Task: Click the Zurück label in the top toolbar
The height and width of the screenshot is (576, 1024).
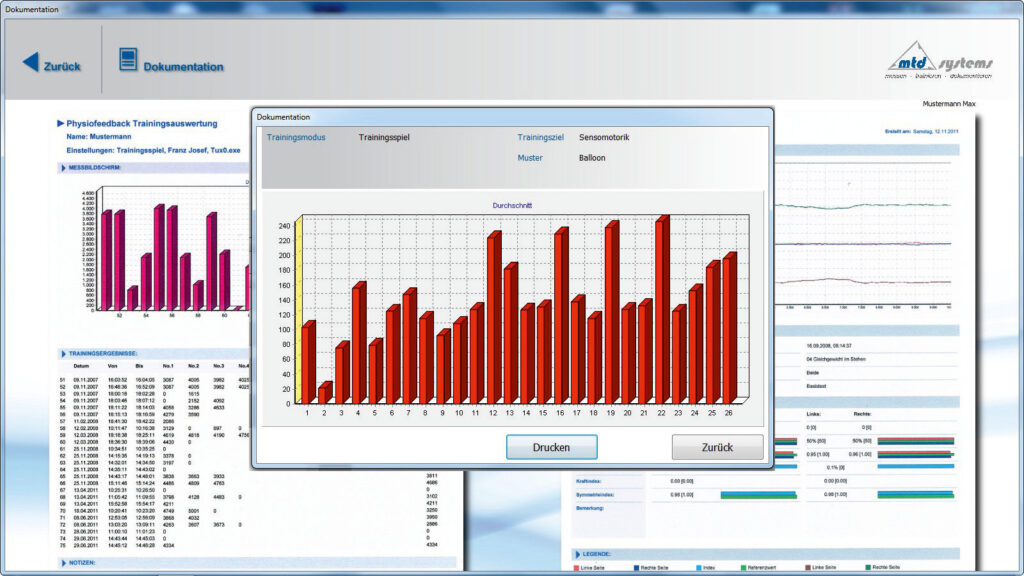Action: coord(63,66)
